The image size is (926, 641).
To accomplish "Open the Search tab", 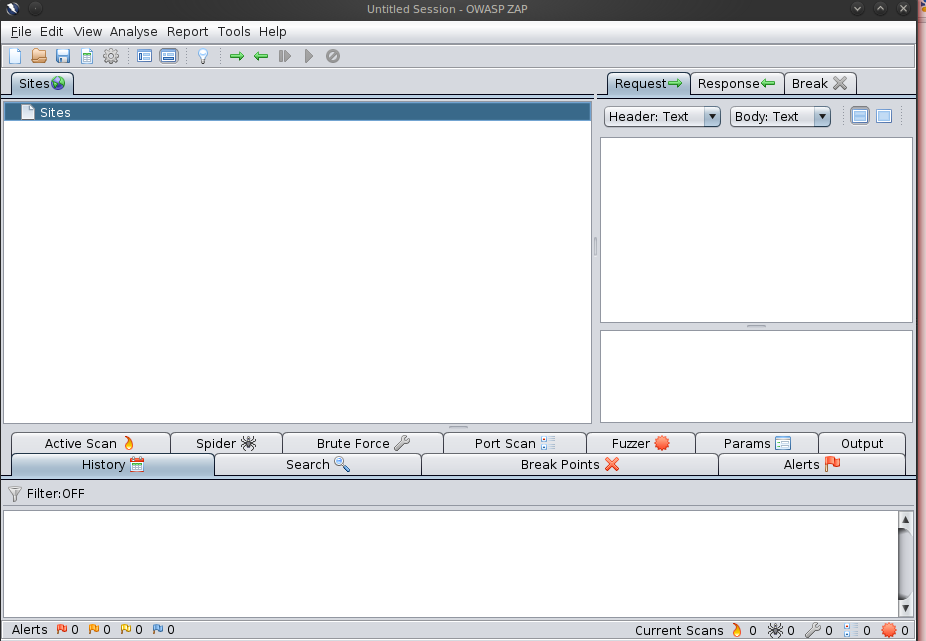I will (x=318, y=464).
